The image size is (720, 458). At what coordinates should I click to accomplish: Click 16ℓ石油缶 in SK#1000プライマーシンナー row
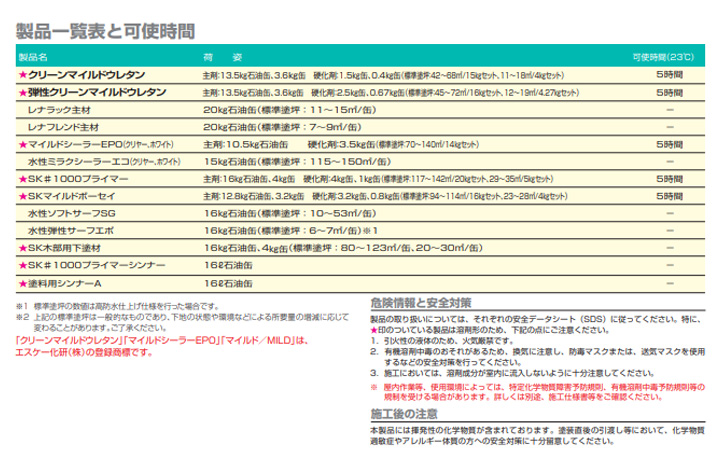[x=228, y=265]
